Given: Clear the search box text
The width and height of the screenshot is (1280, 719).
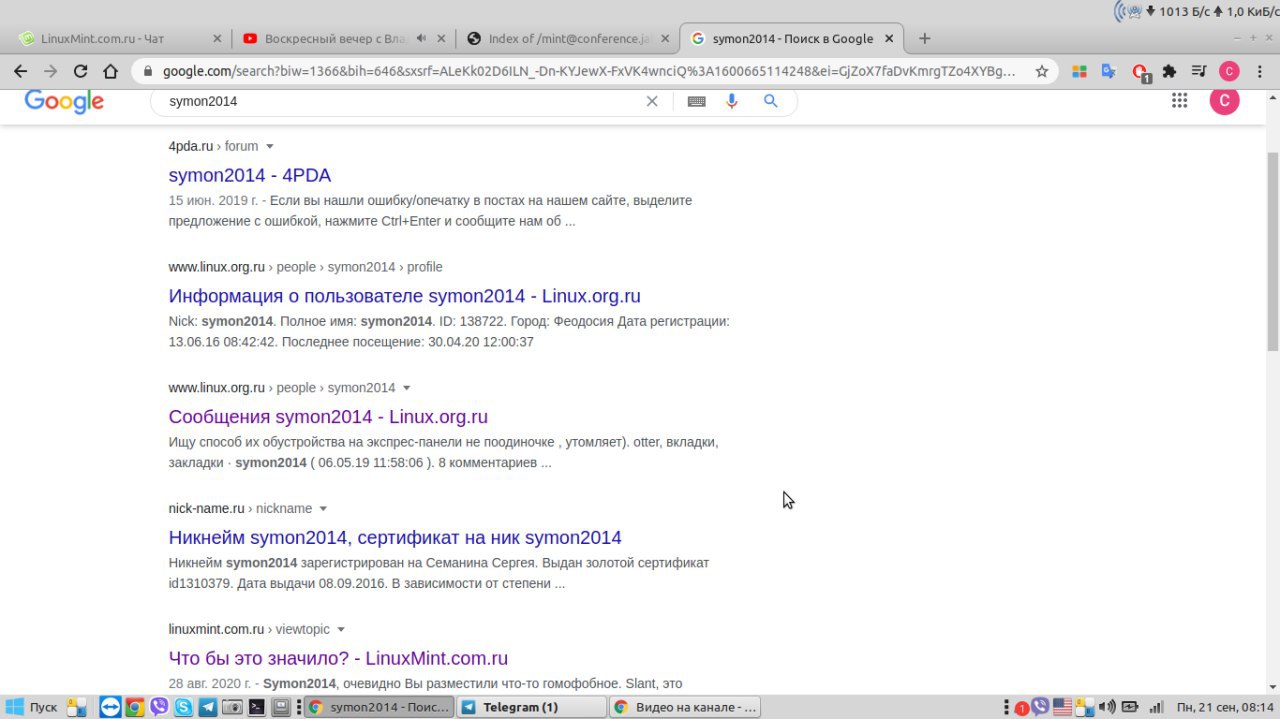Looking at the screenshot, I should pyautogui.click(x=652, y=101).
